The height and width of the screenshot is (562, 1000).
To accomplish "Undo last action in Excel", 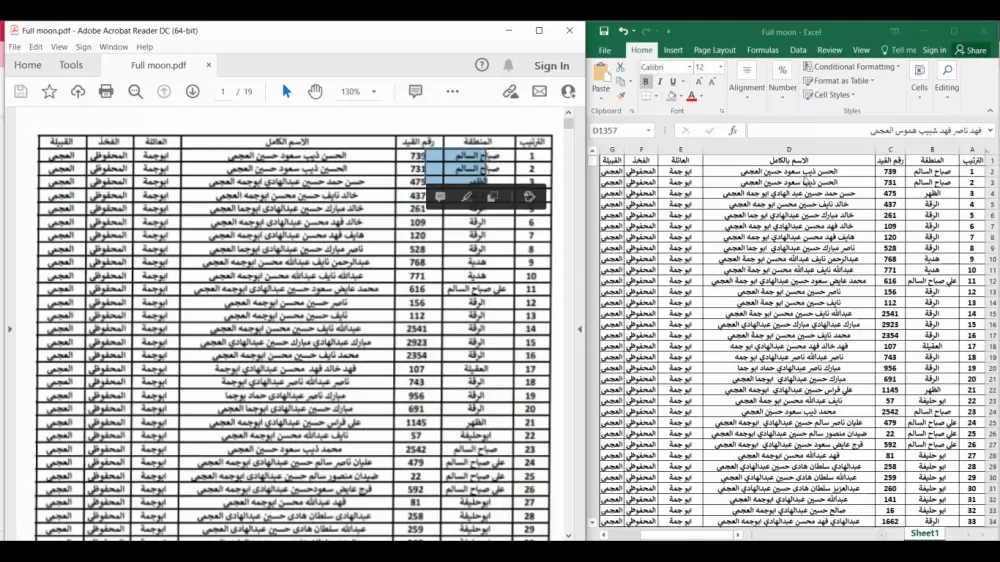I will coord(623,31).
